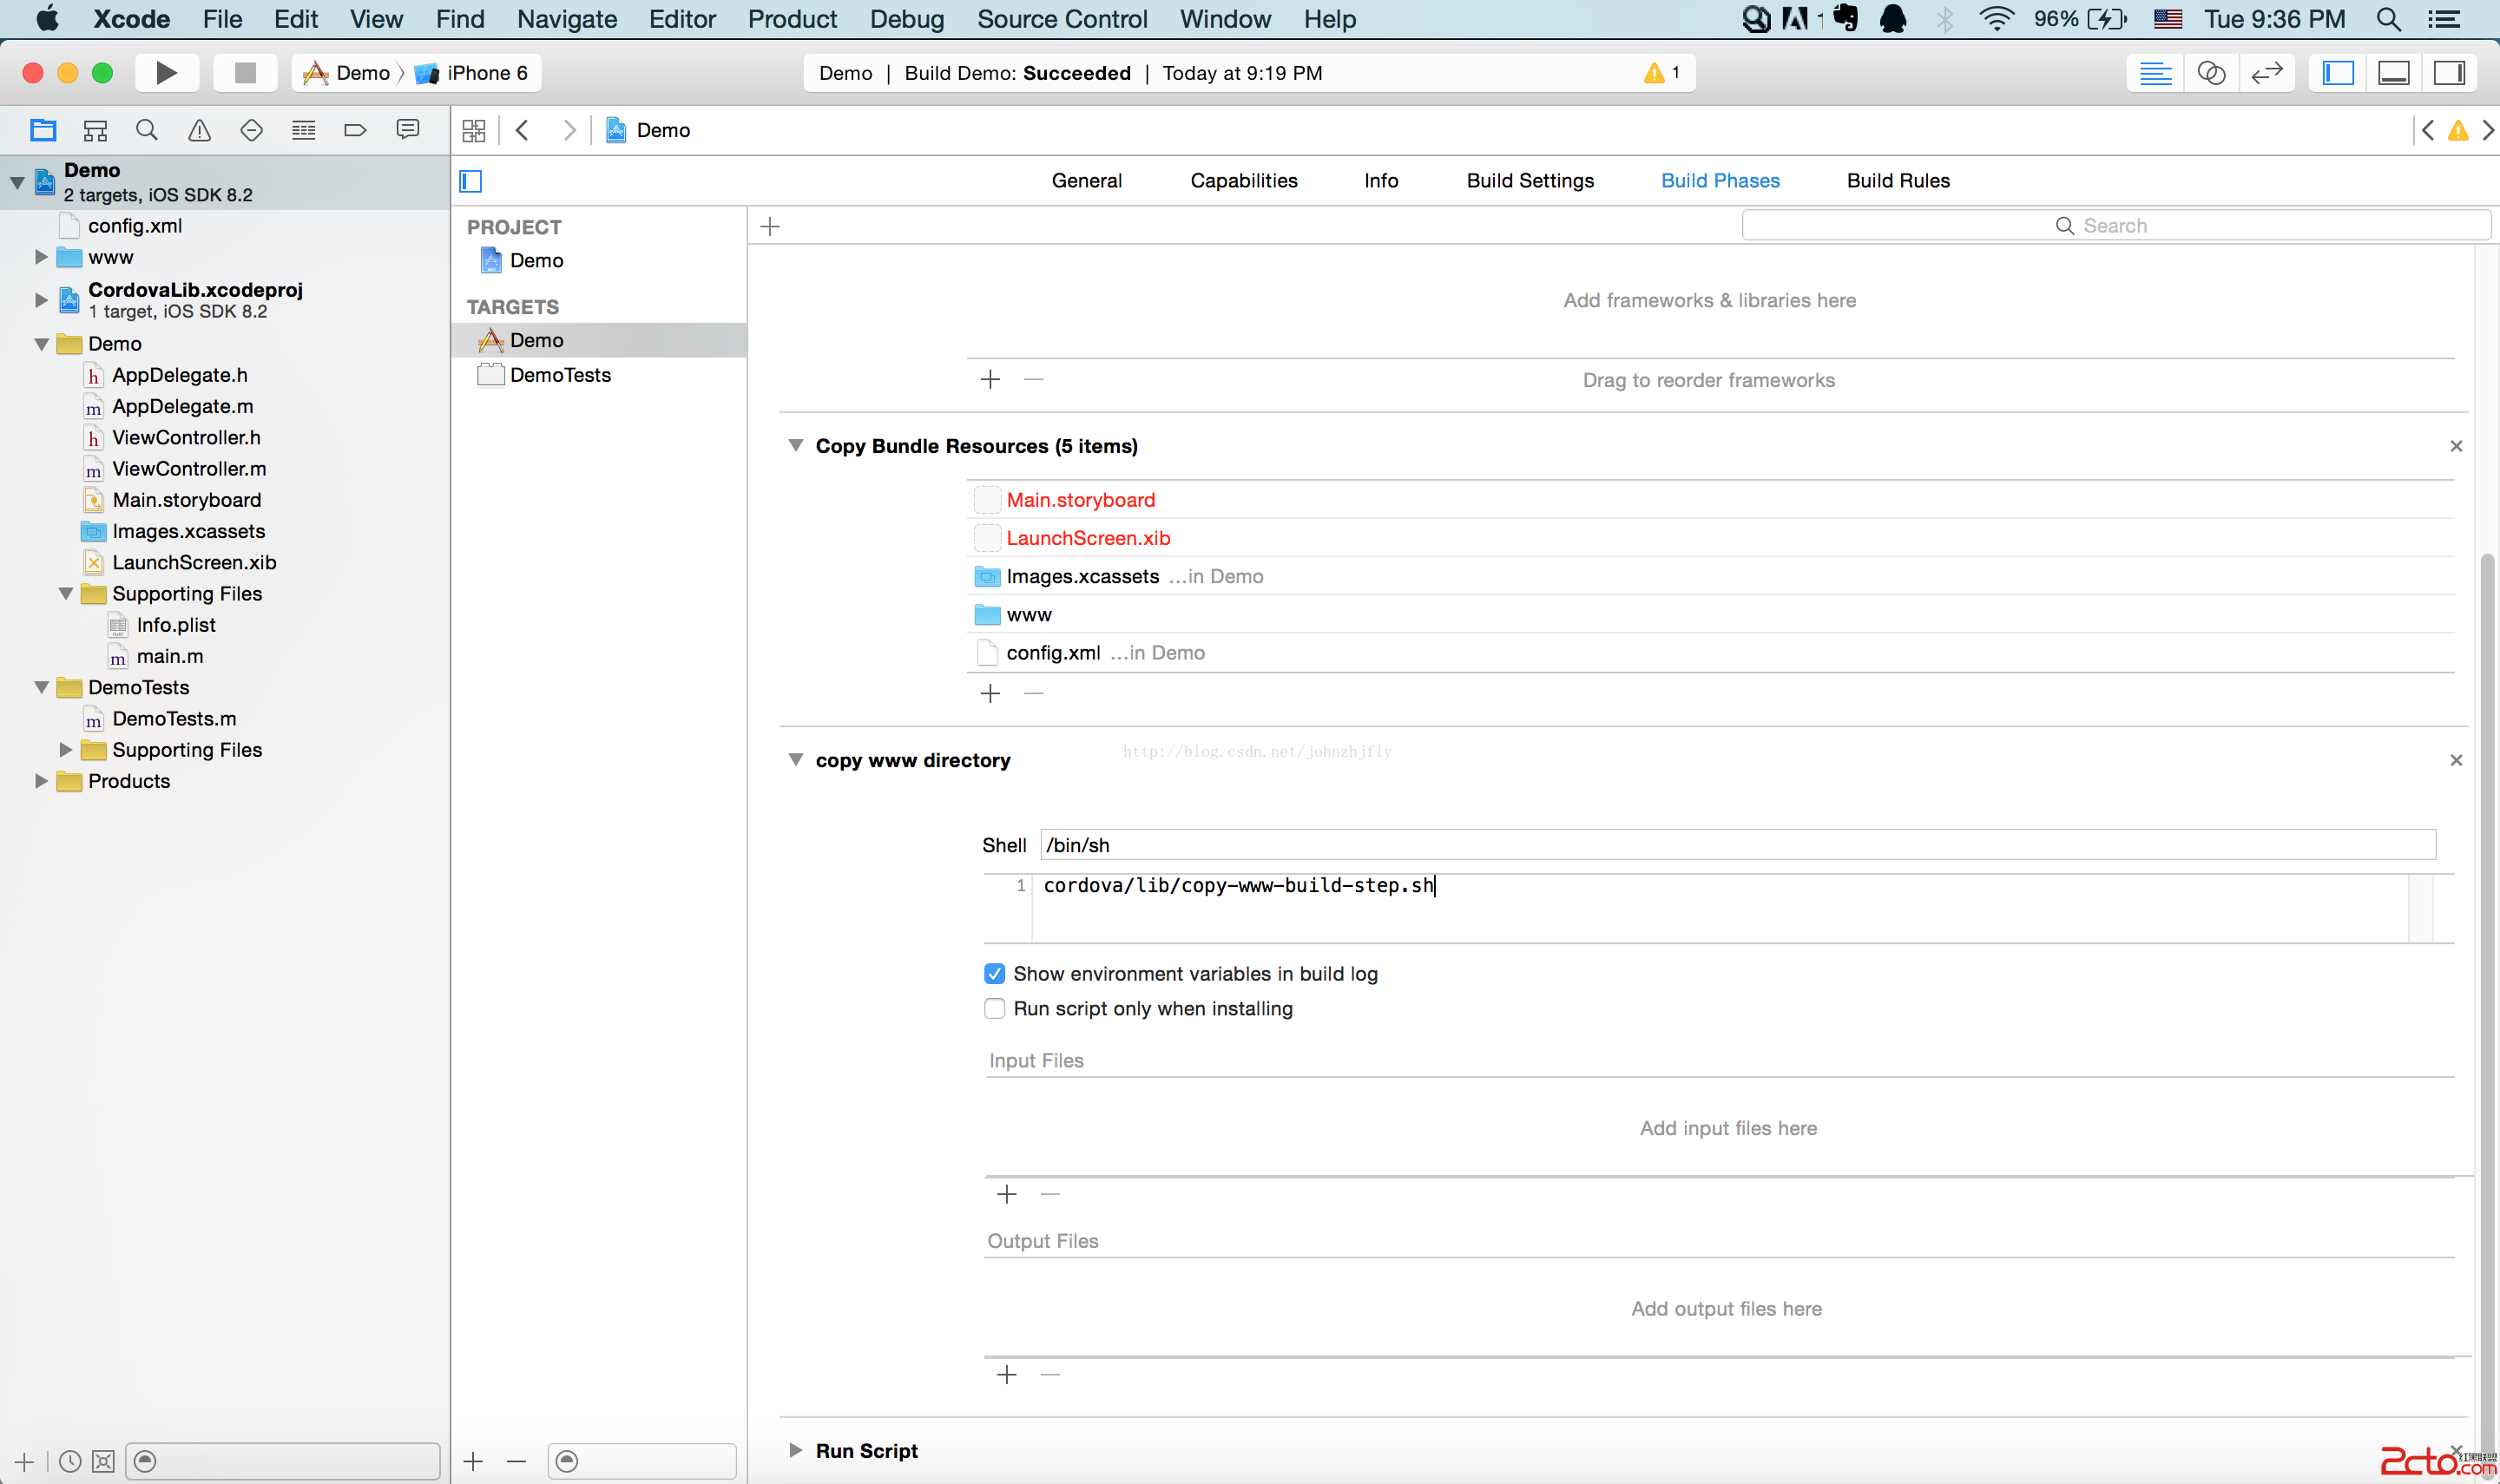Switch to the Assistant editor
2500x1484 pixels.
pos(2211,73)
